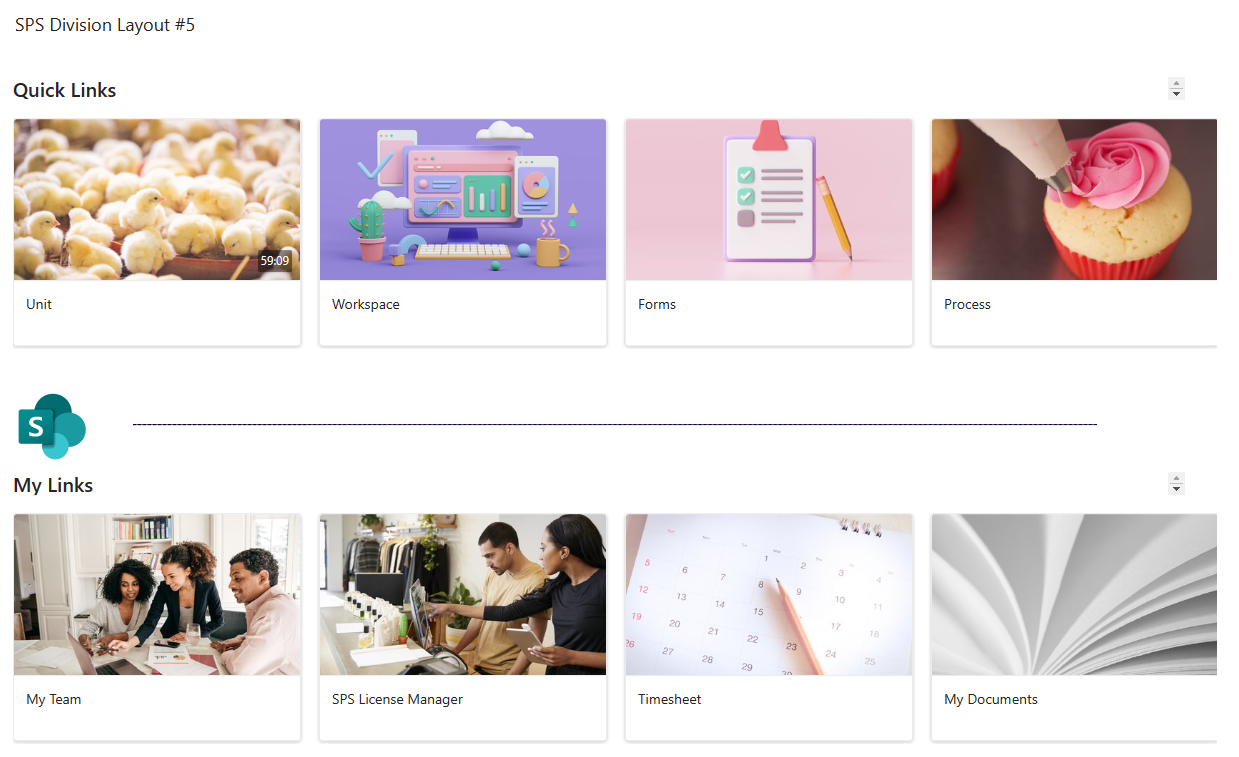Screen dimensions: 1239x757
Task: Click the Workspace link title
Action: pos(366,304)
